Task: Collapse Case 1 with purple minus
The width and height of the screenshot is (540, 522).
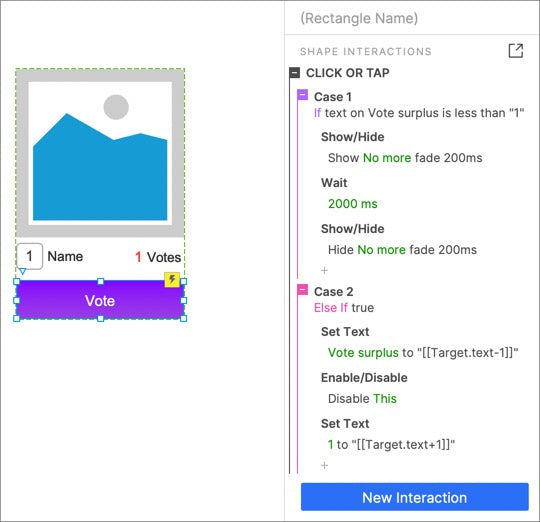Action: [303, 95]
